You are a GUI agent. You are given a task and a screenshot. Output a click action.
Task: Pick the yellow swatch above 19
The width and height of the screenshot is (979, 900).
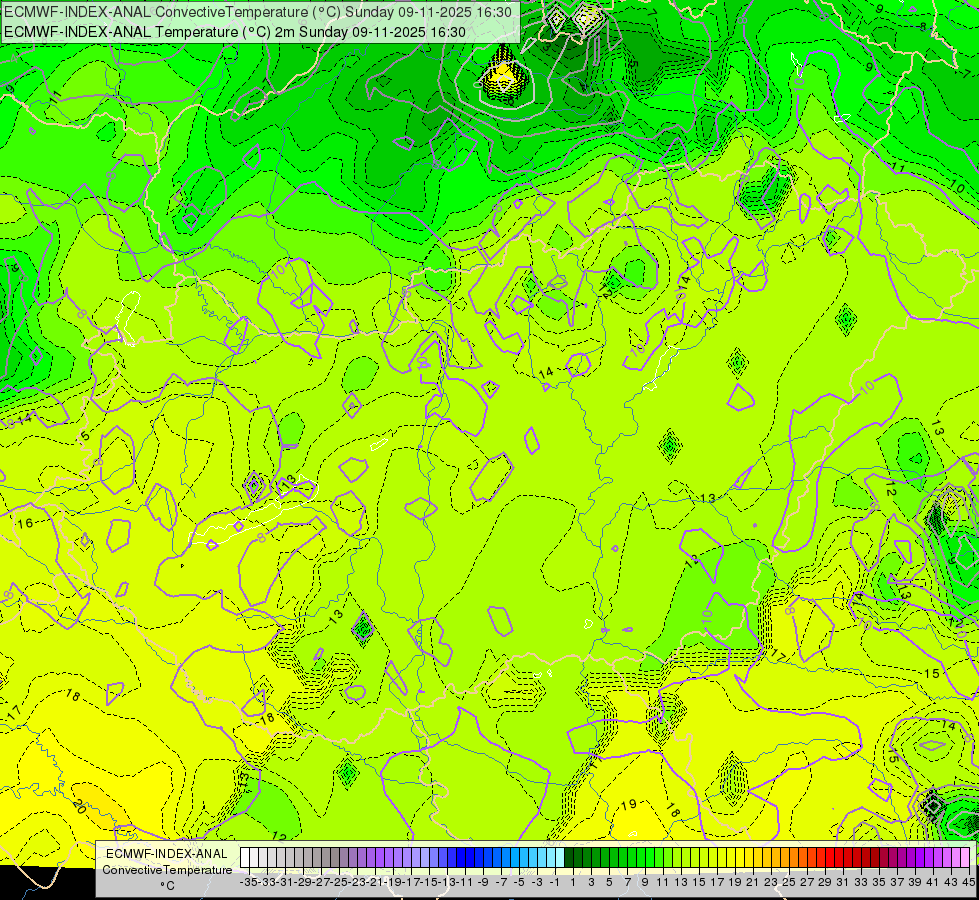[x=730, y=858]
